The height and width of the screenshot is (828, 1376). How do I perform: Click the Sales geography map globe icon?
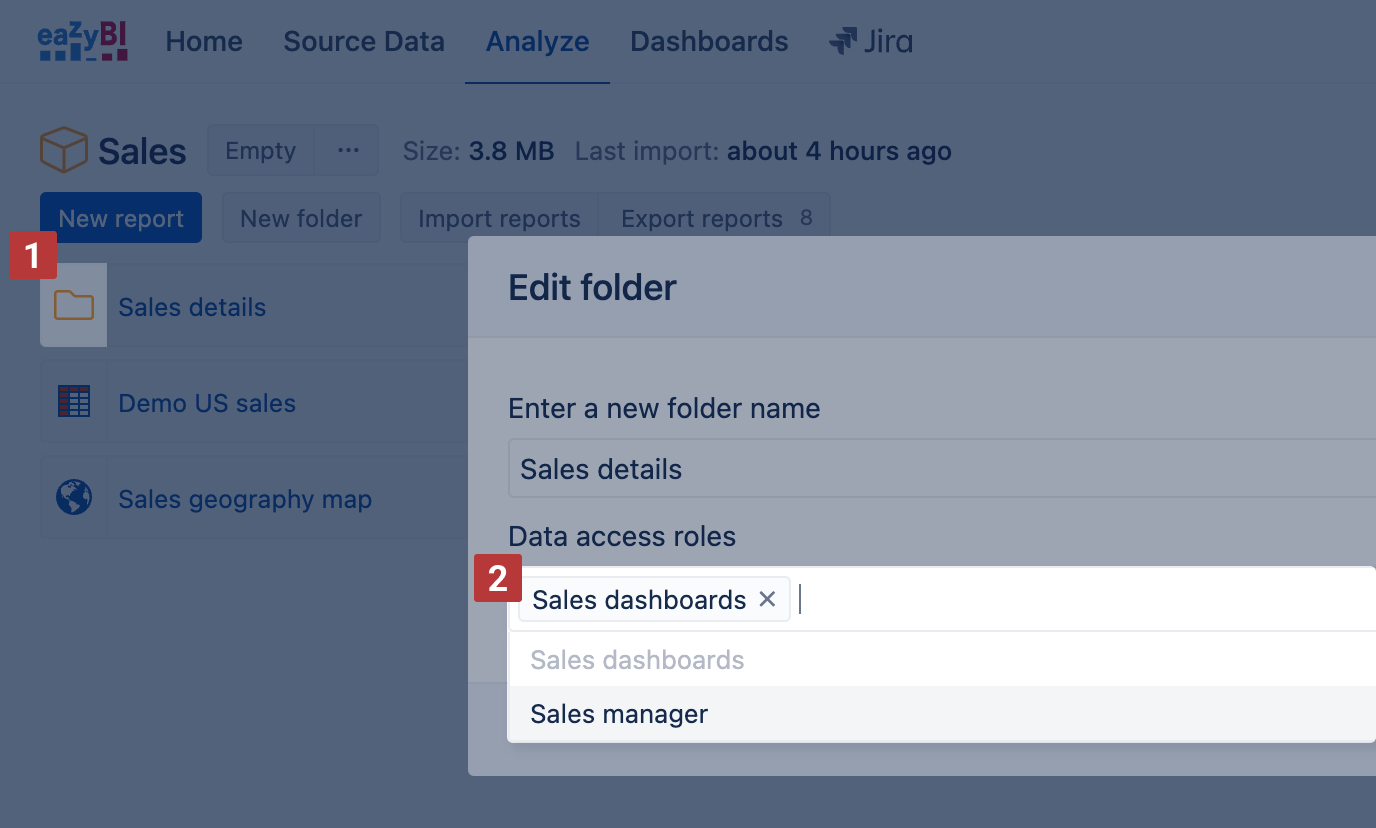(x=74, y=498)
